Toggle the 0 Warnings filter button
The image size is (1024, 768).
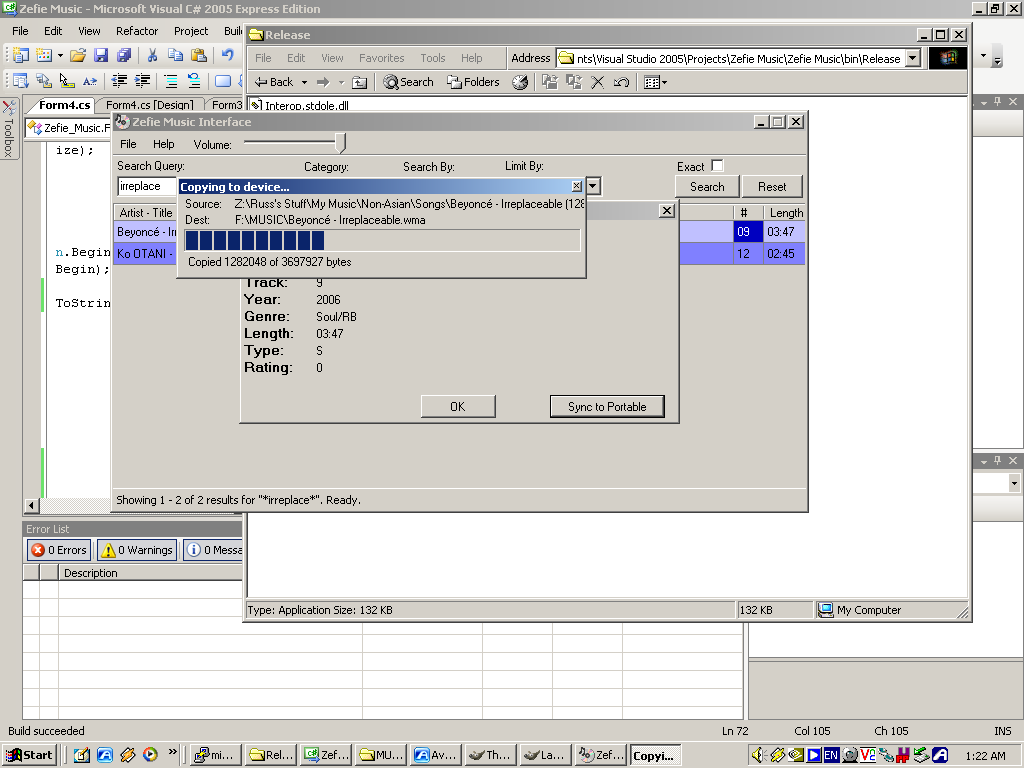click(x=137, y=550)
